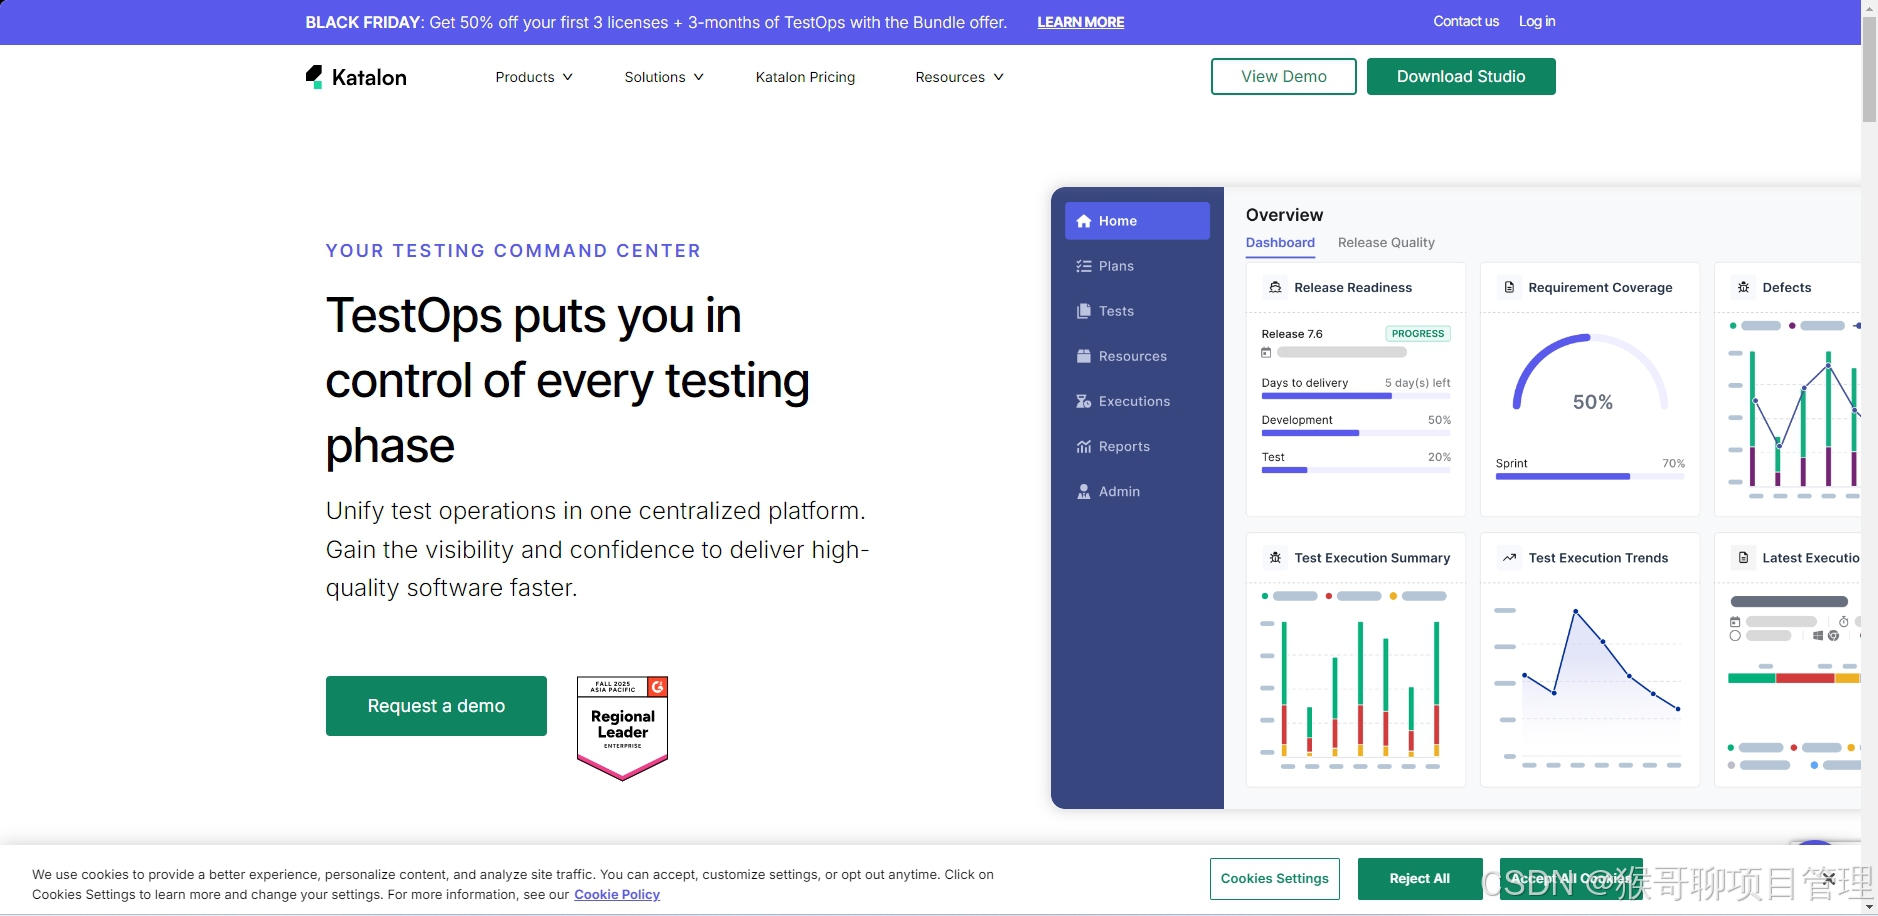
Task: Click the Resources briefcase icon
Action: 1084,356
